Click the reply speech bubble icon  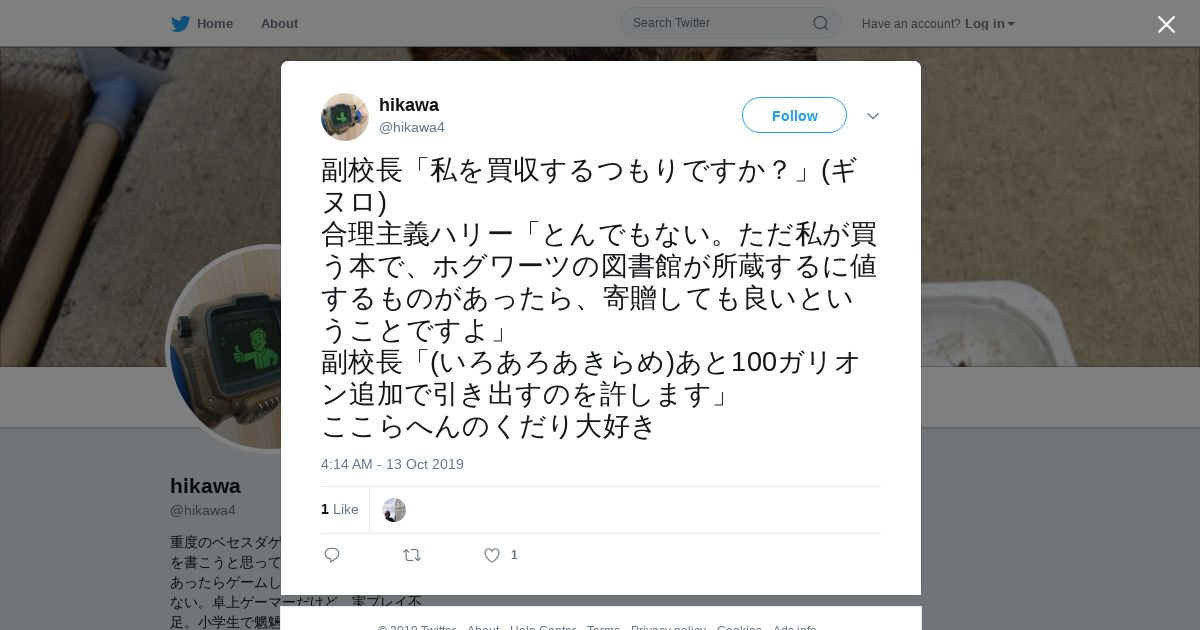pos(332,555)
